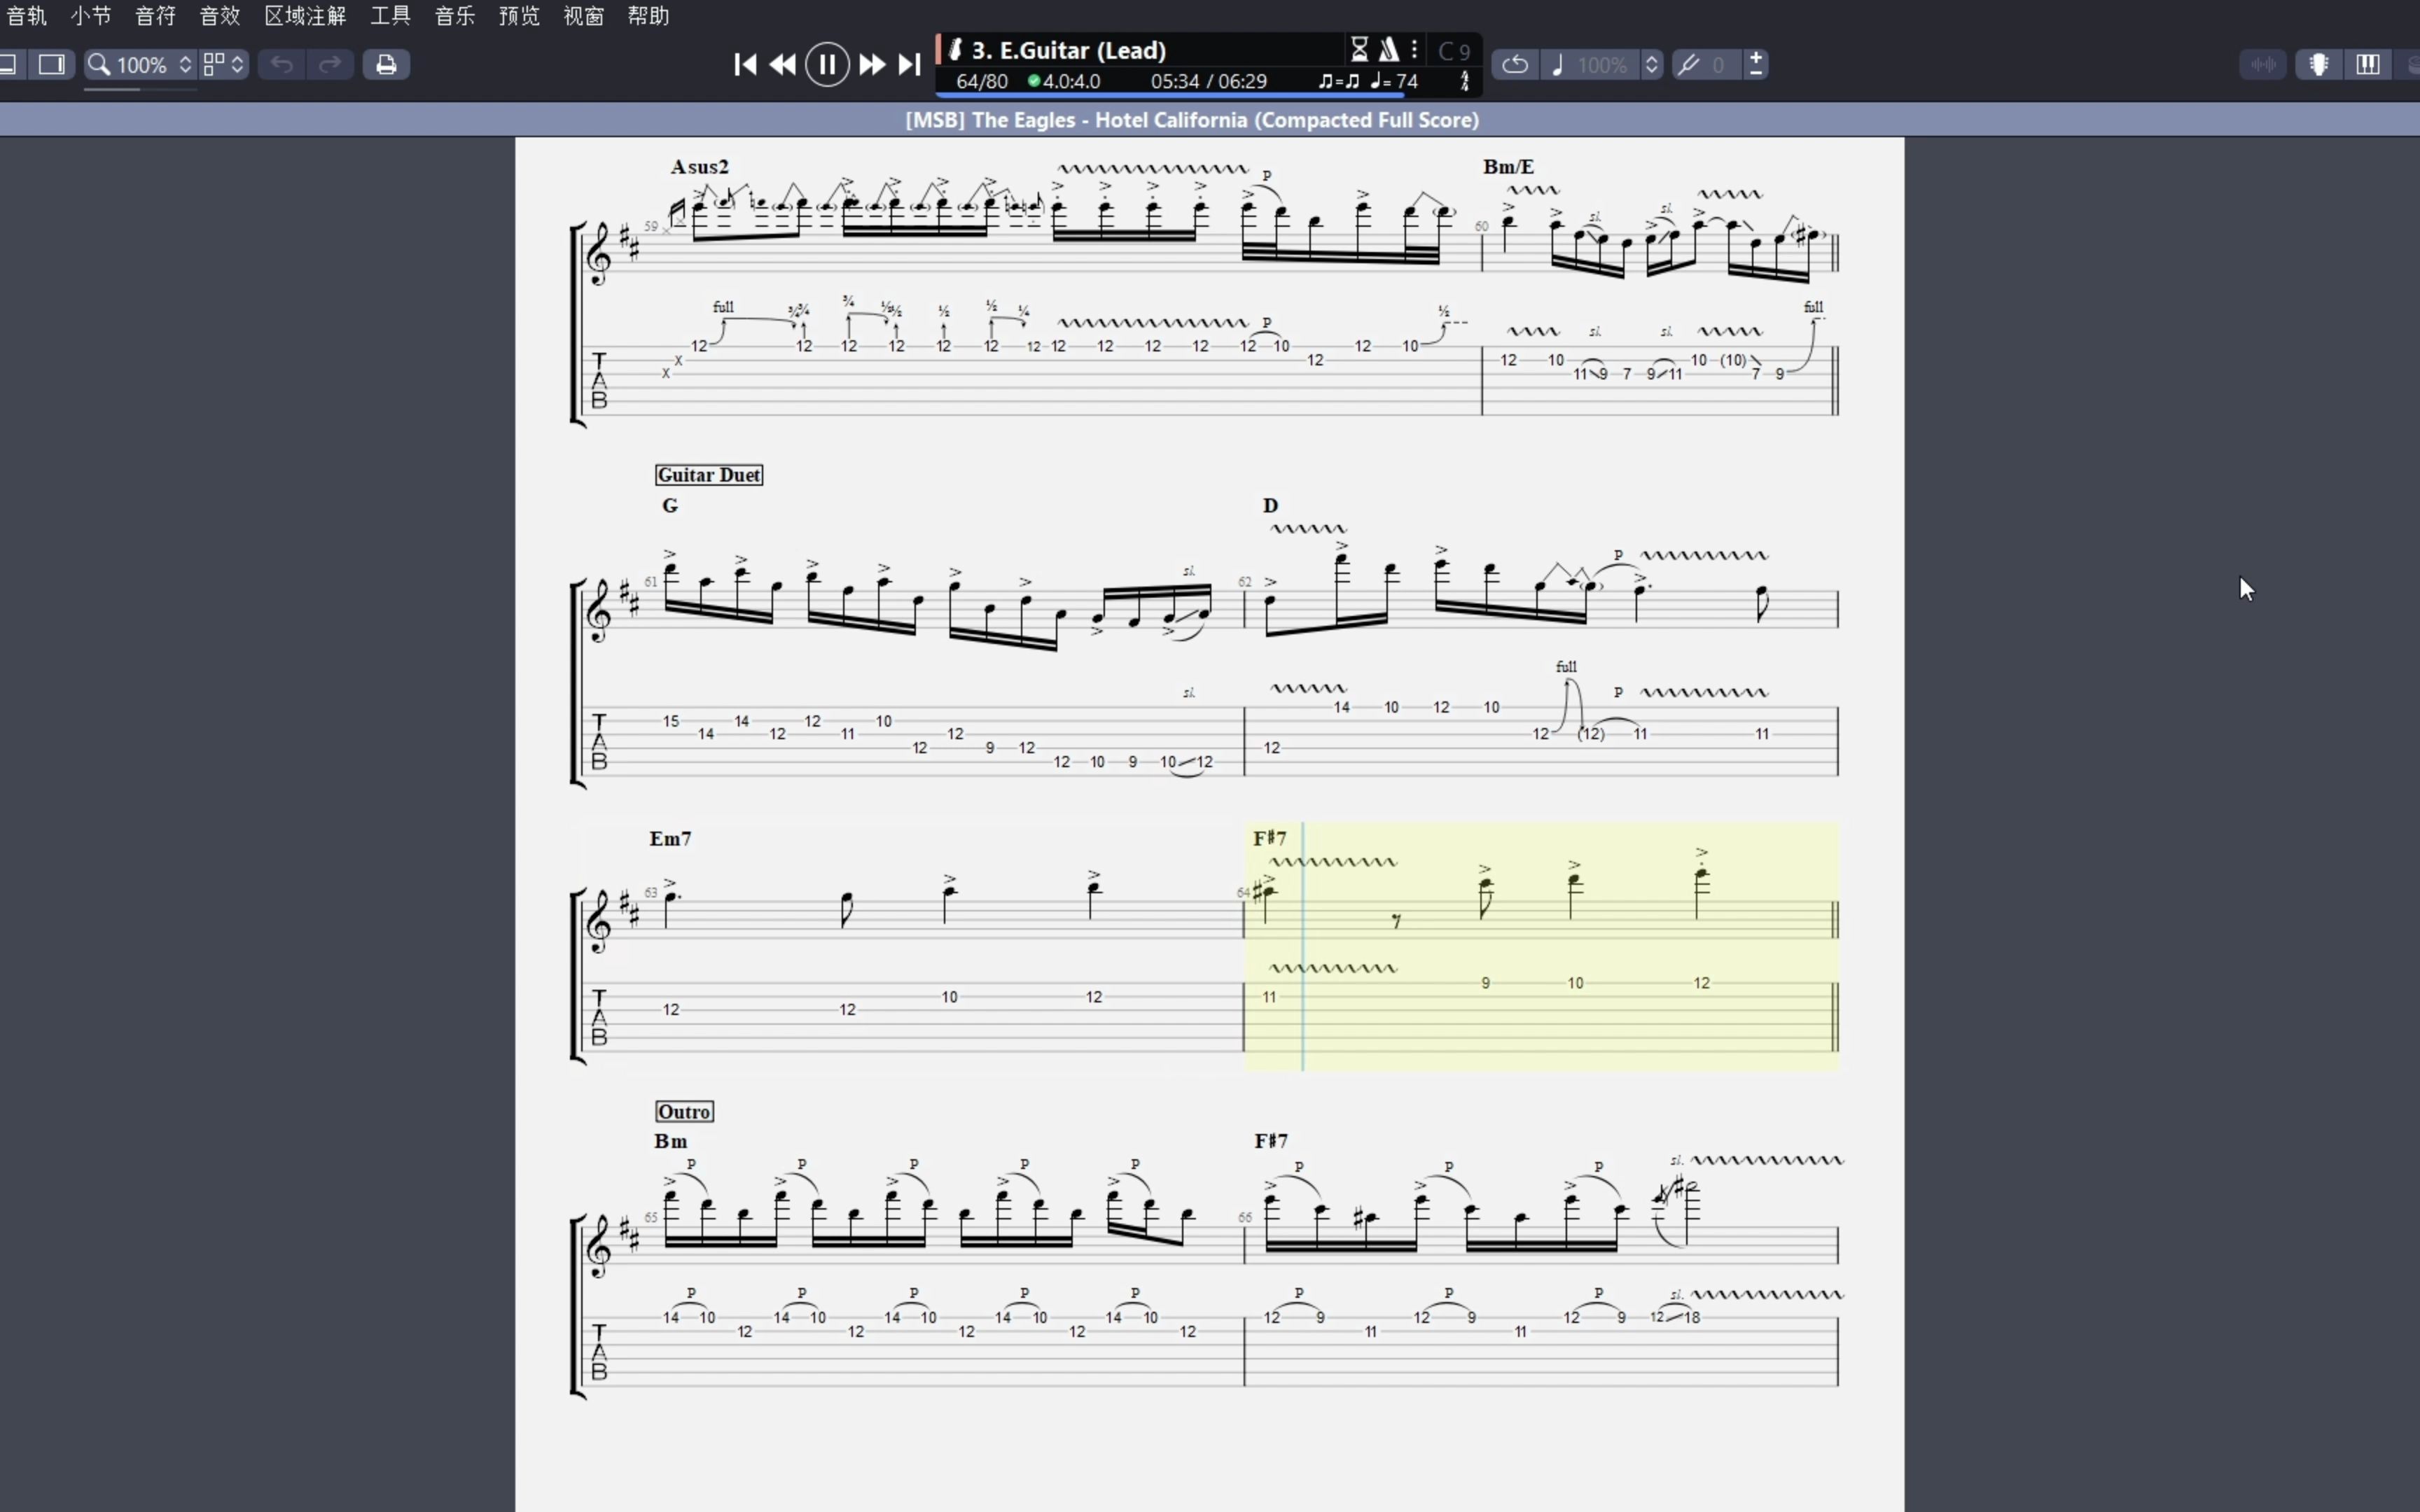Open the 视窗 (Window) menu
Viewport: 2420px width, 1512px height.
(x=583, y=16)
